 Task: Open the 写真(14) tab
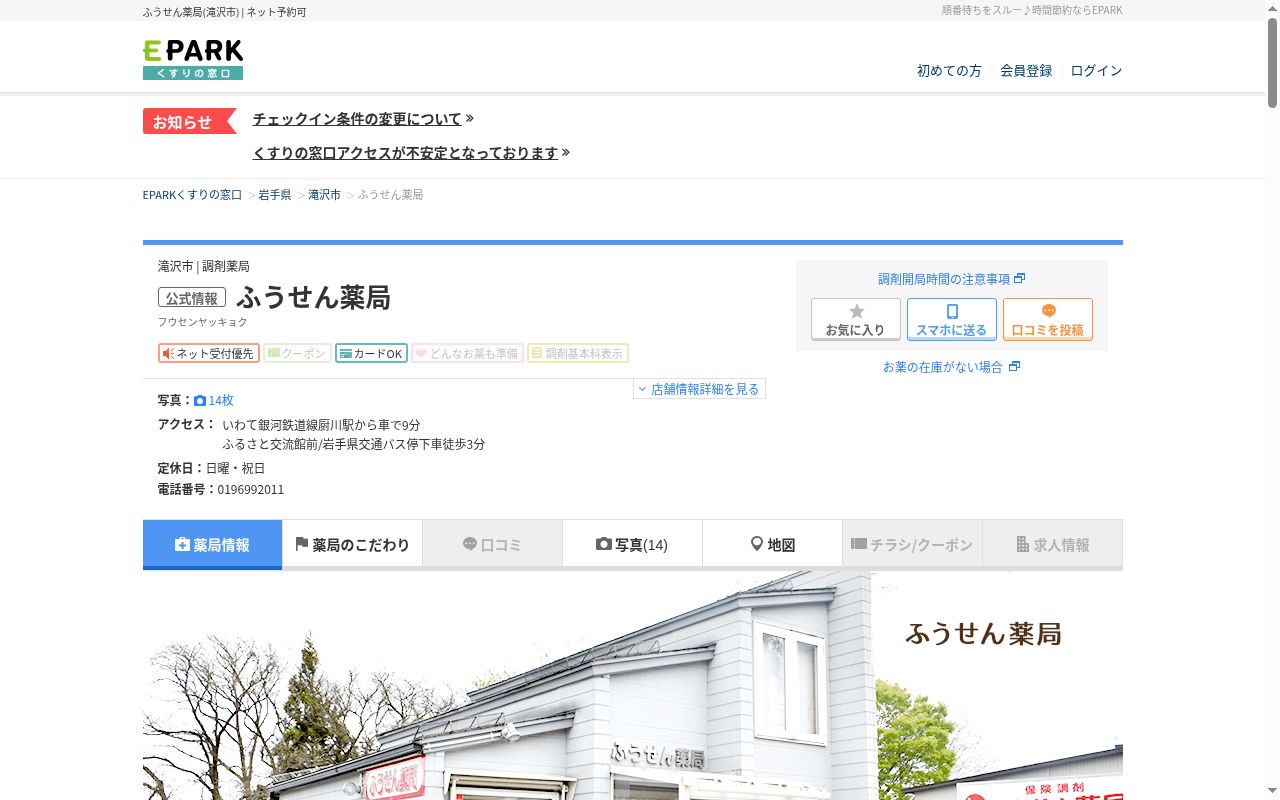click(632, 544)
